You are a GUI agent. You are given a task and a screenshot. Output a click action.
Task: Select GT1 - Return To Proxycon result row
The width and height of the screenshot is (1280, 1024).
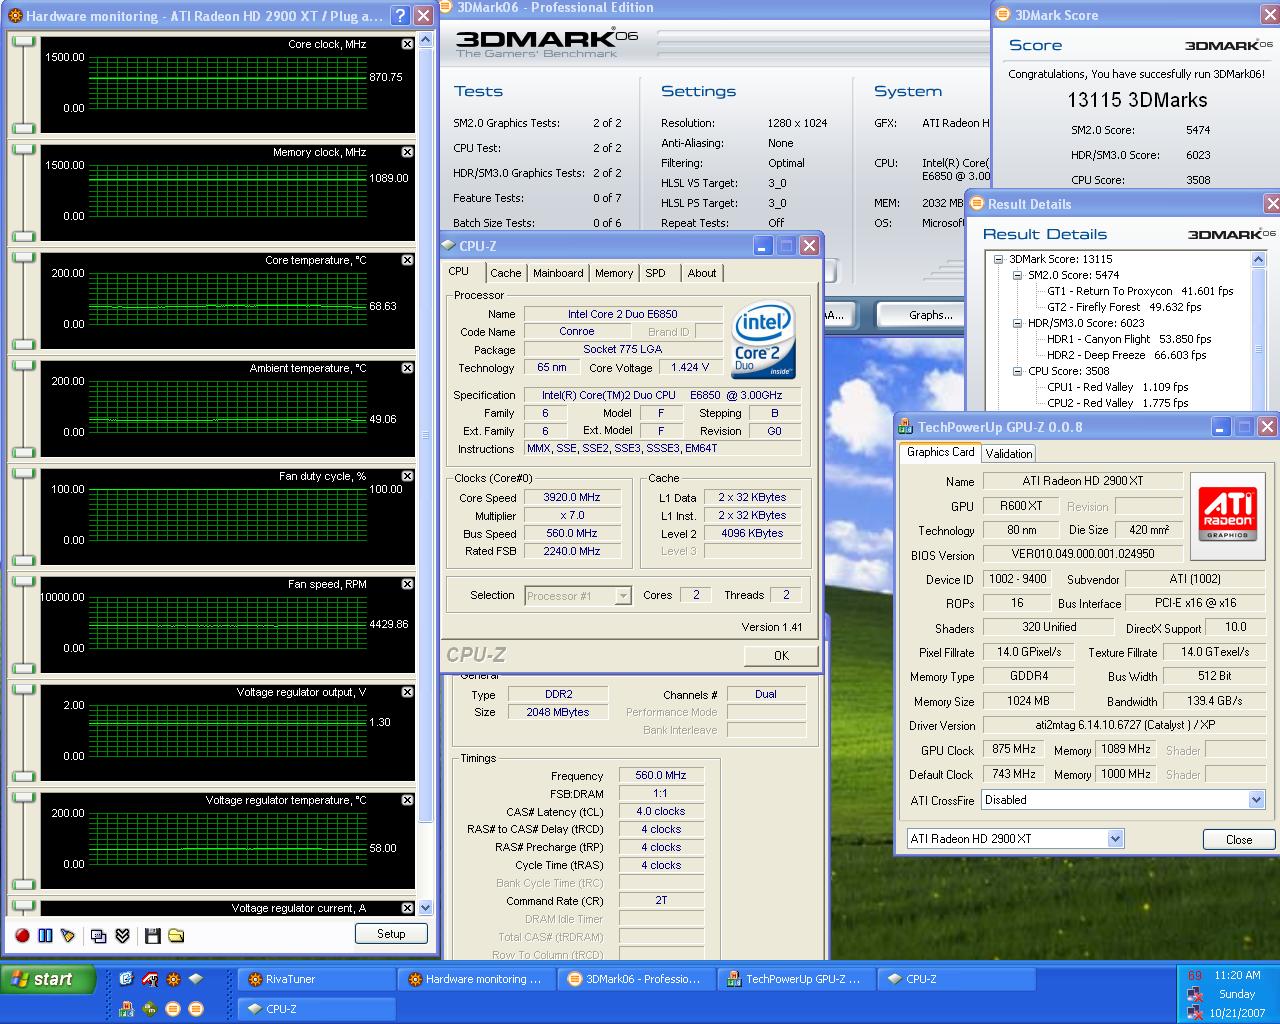click(1140, 291)
